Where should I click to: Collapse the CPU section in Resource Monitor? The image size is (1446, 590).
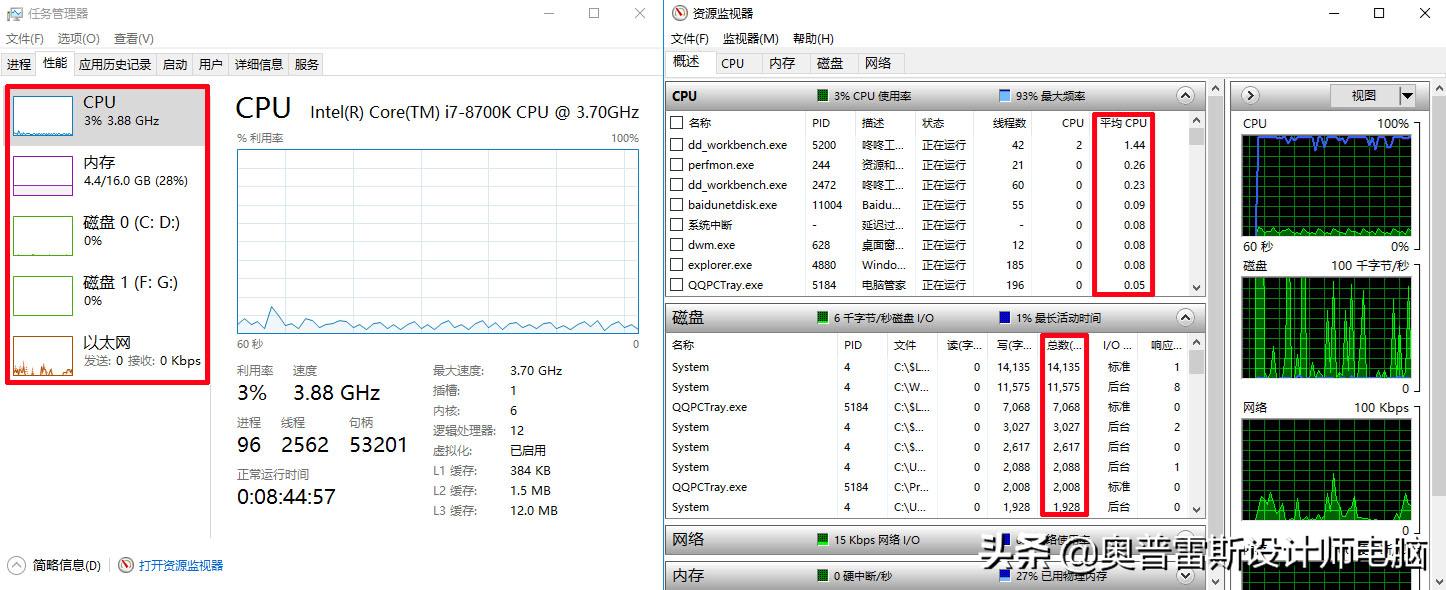(x=1185, y=95)
